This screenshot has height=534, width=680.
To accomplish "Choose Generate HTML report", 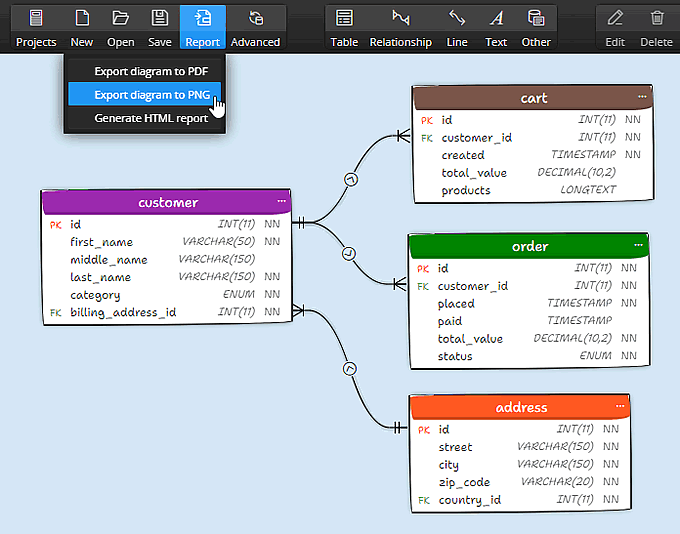I will click(x=145, y=118).
